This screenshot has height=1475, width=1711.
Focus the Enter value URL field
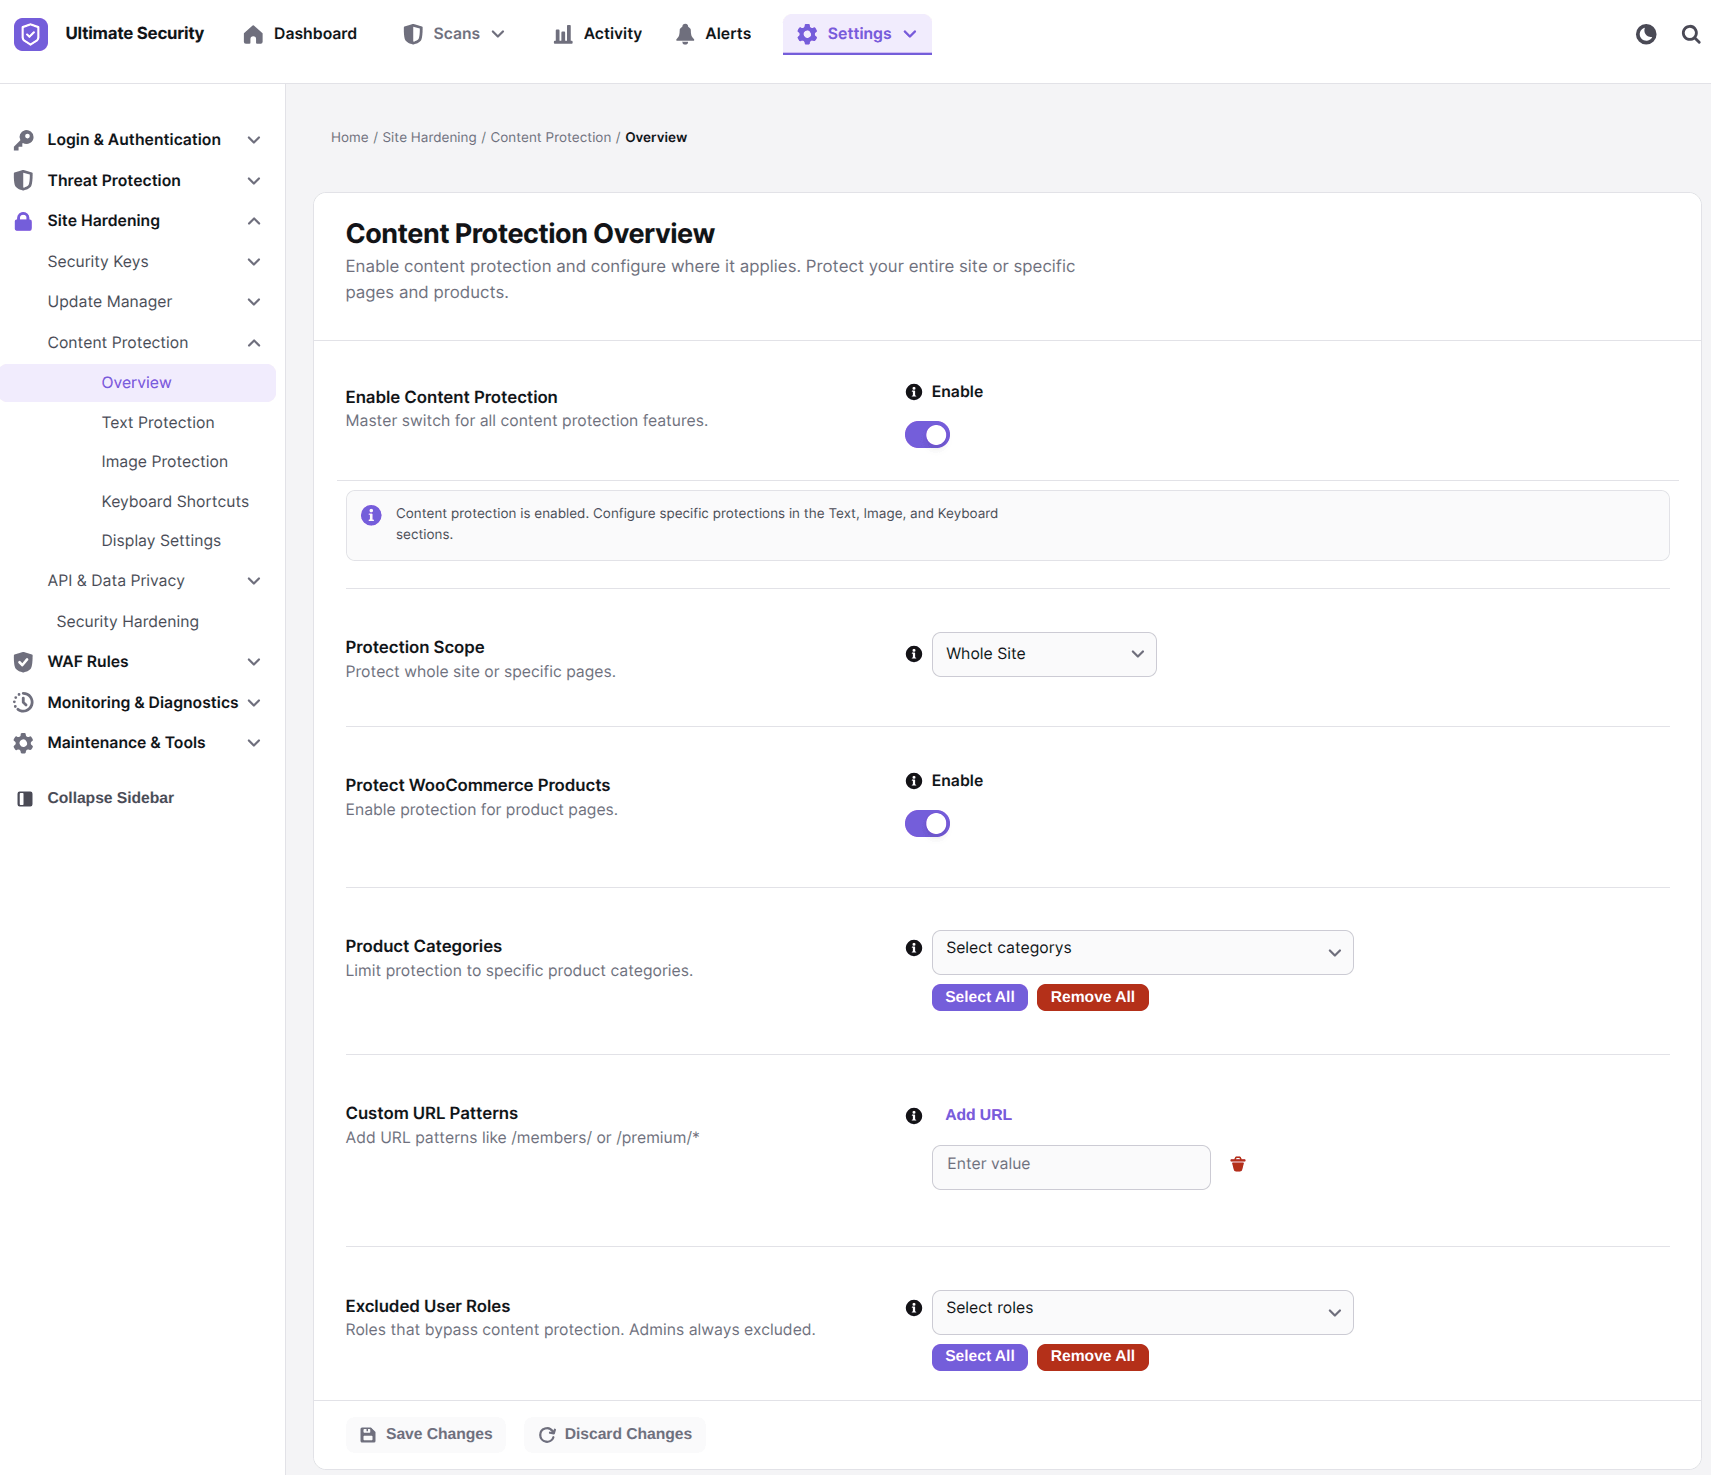1071,1167
